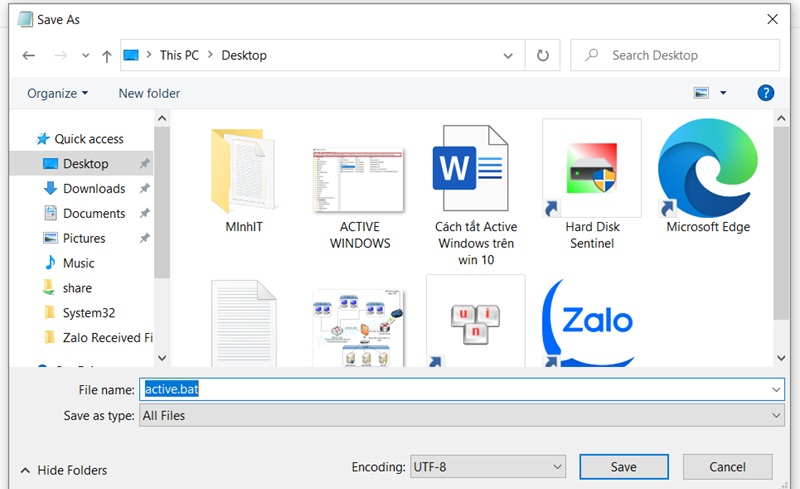
Task: Click the Cancel button
Action: (727, 467)
